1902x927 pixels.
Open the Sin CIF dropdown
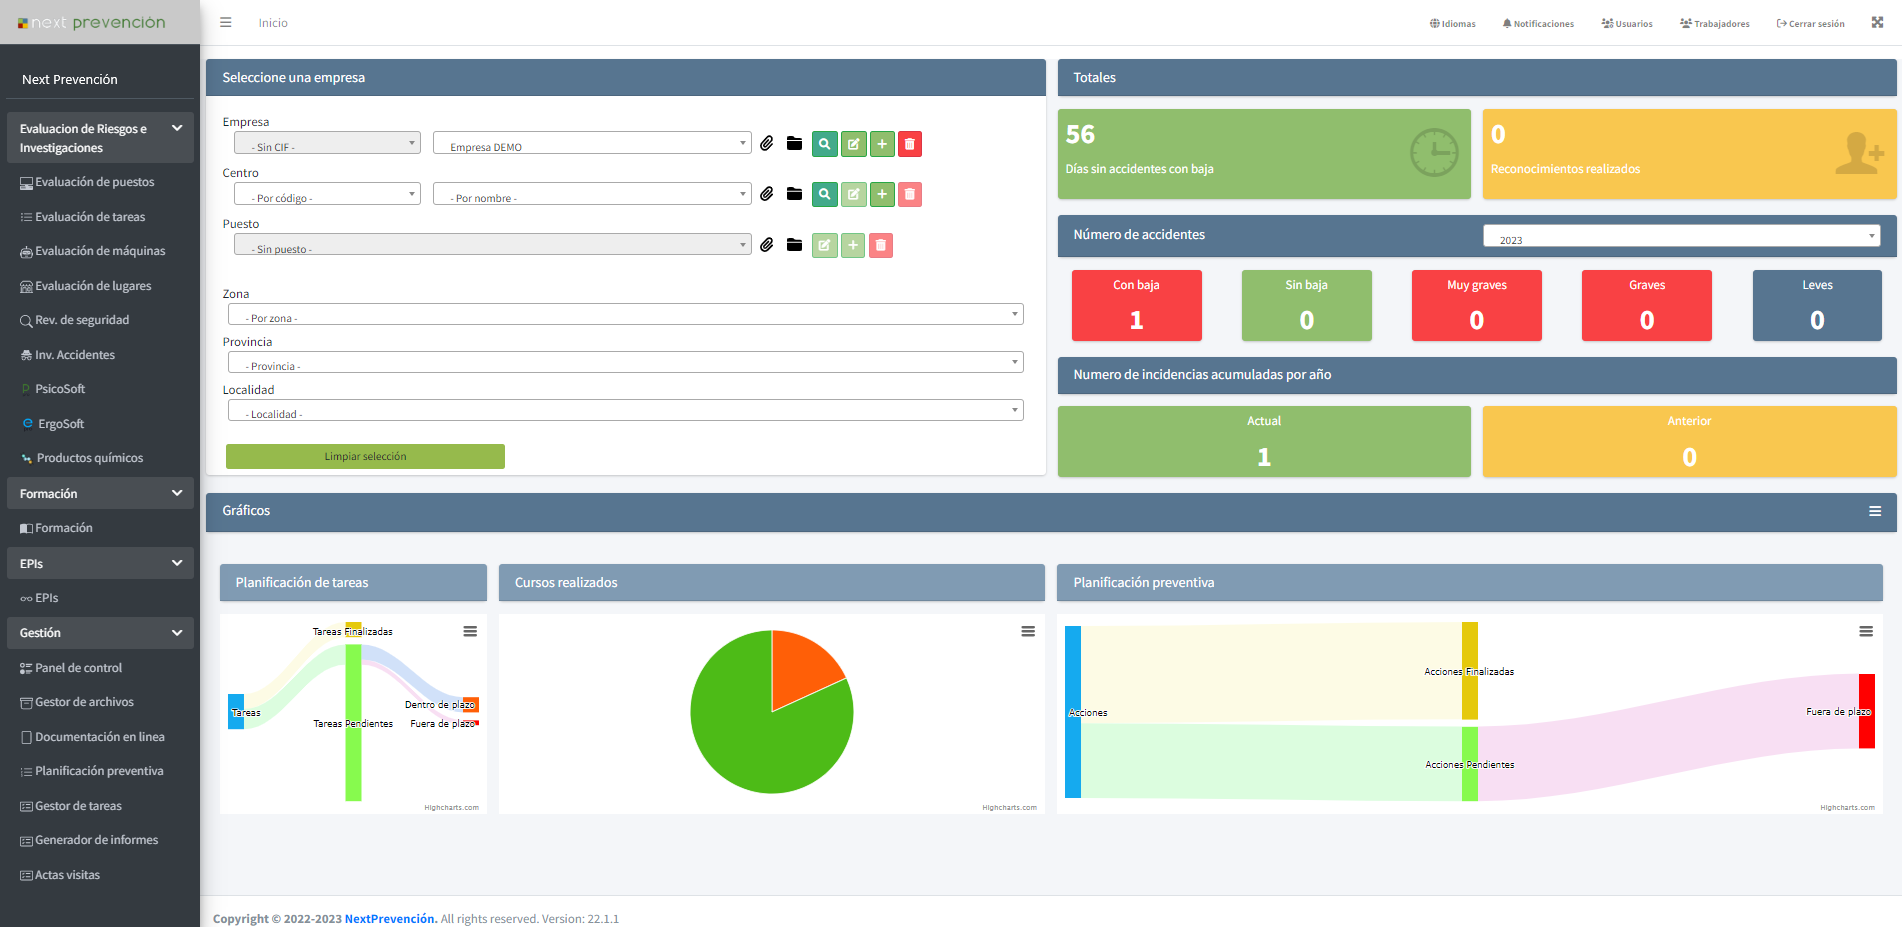click(327, 143)
